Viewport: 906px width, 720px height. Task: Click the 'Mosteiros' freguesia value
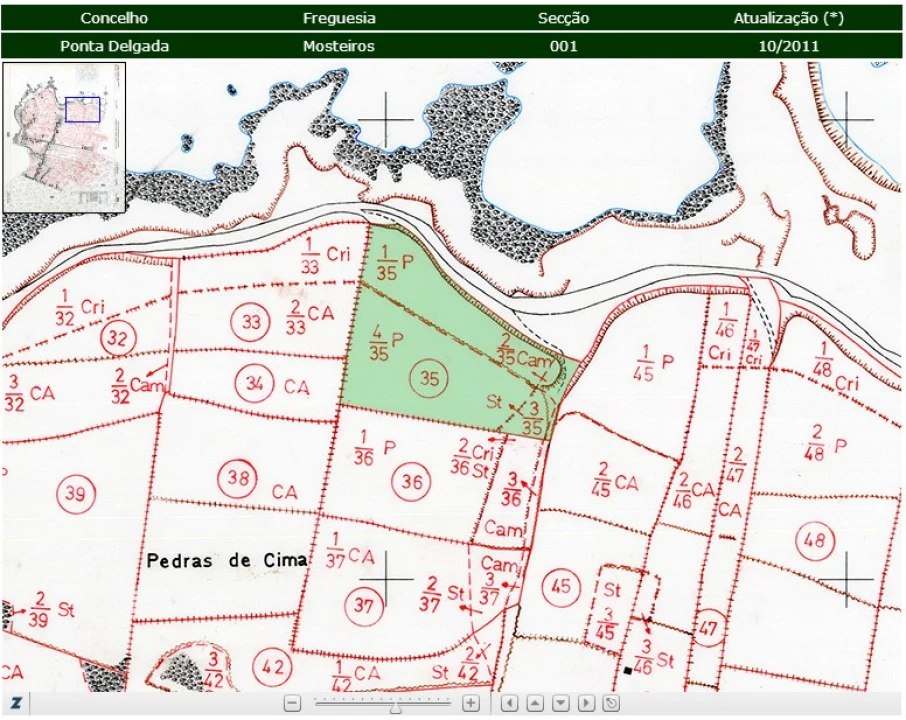pos(339,46)
